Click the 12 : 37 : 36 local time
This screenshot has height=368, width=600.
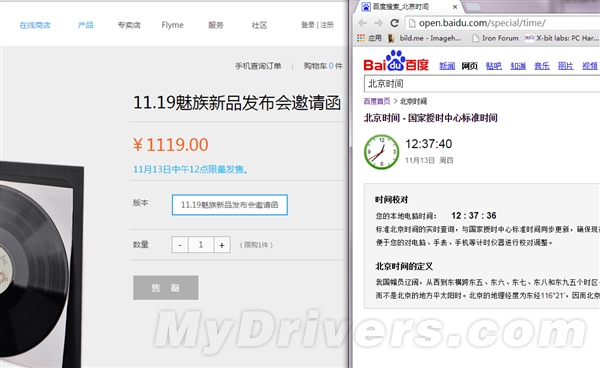point(474,216)
